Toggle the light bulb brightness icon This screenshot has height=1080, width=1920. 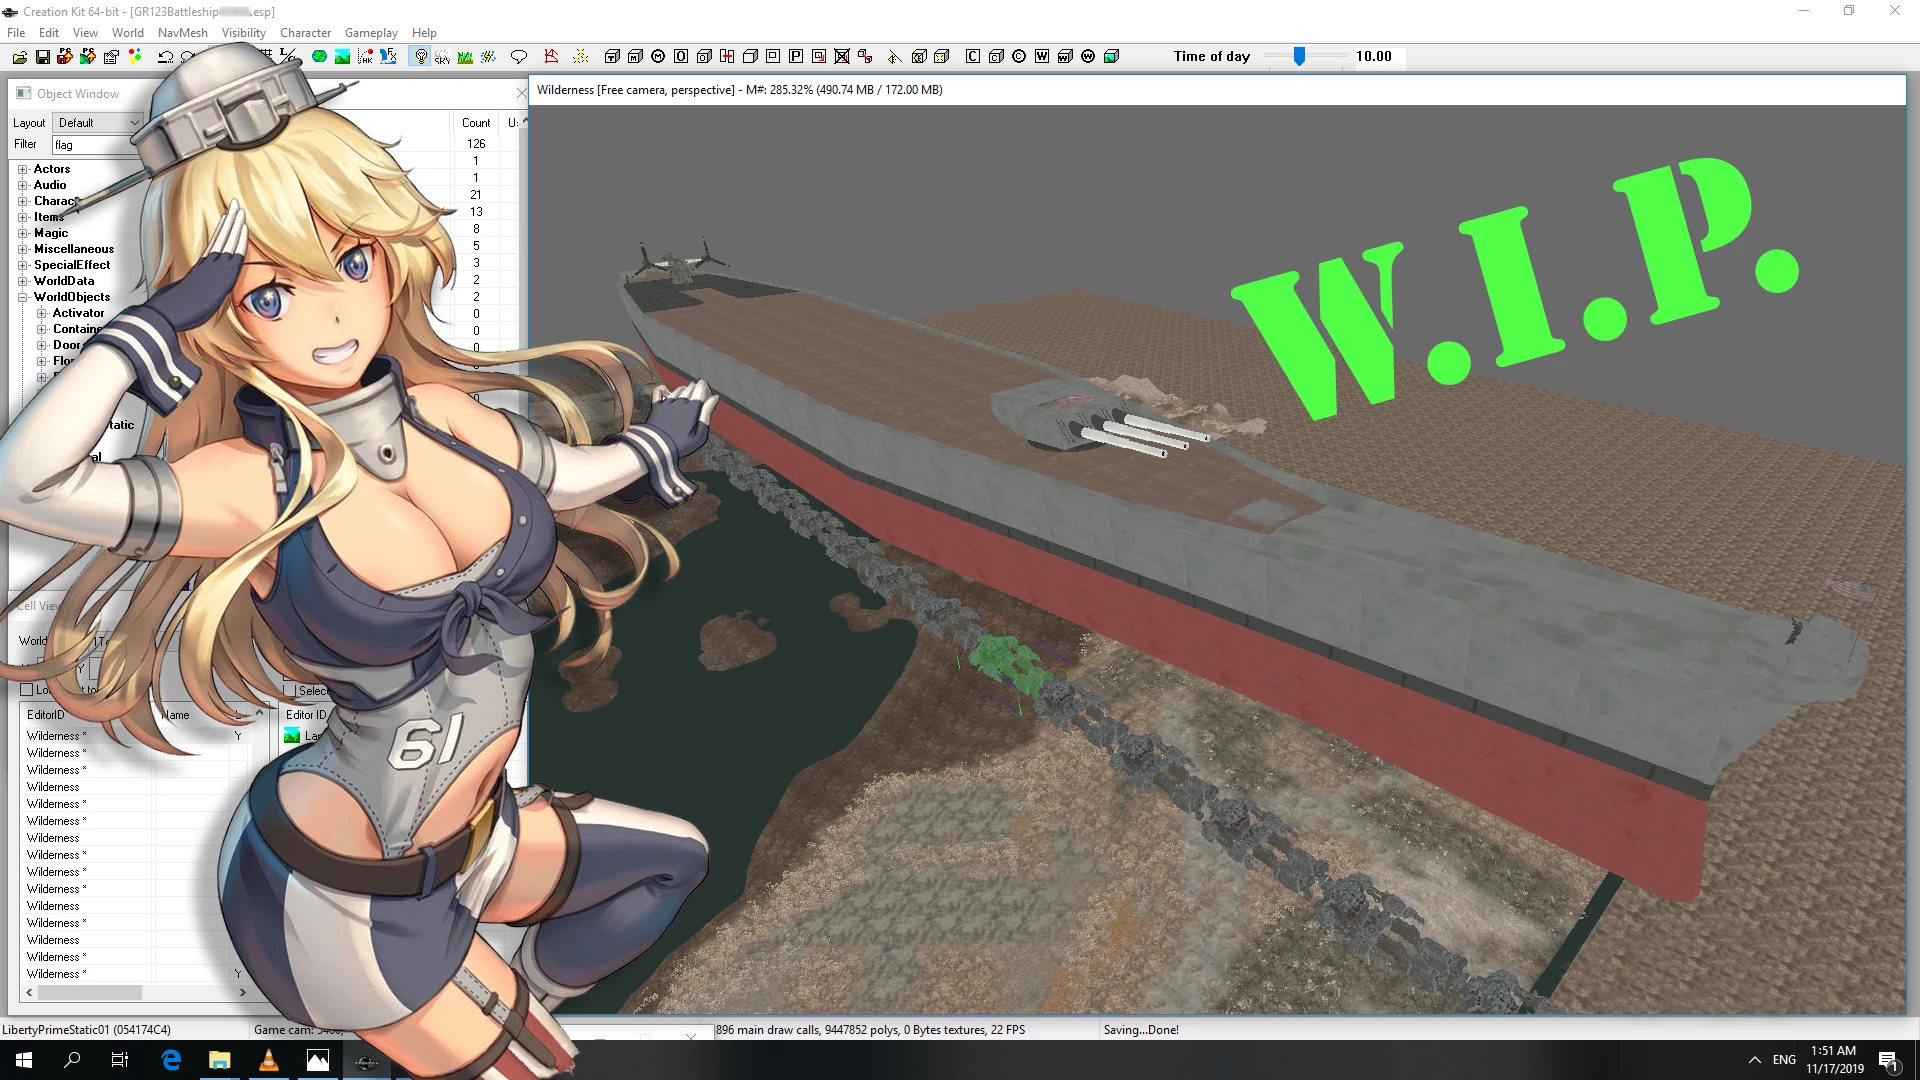point(421,57)
